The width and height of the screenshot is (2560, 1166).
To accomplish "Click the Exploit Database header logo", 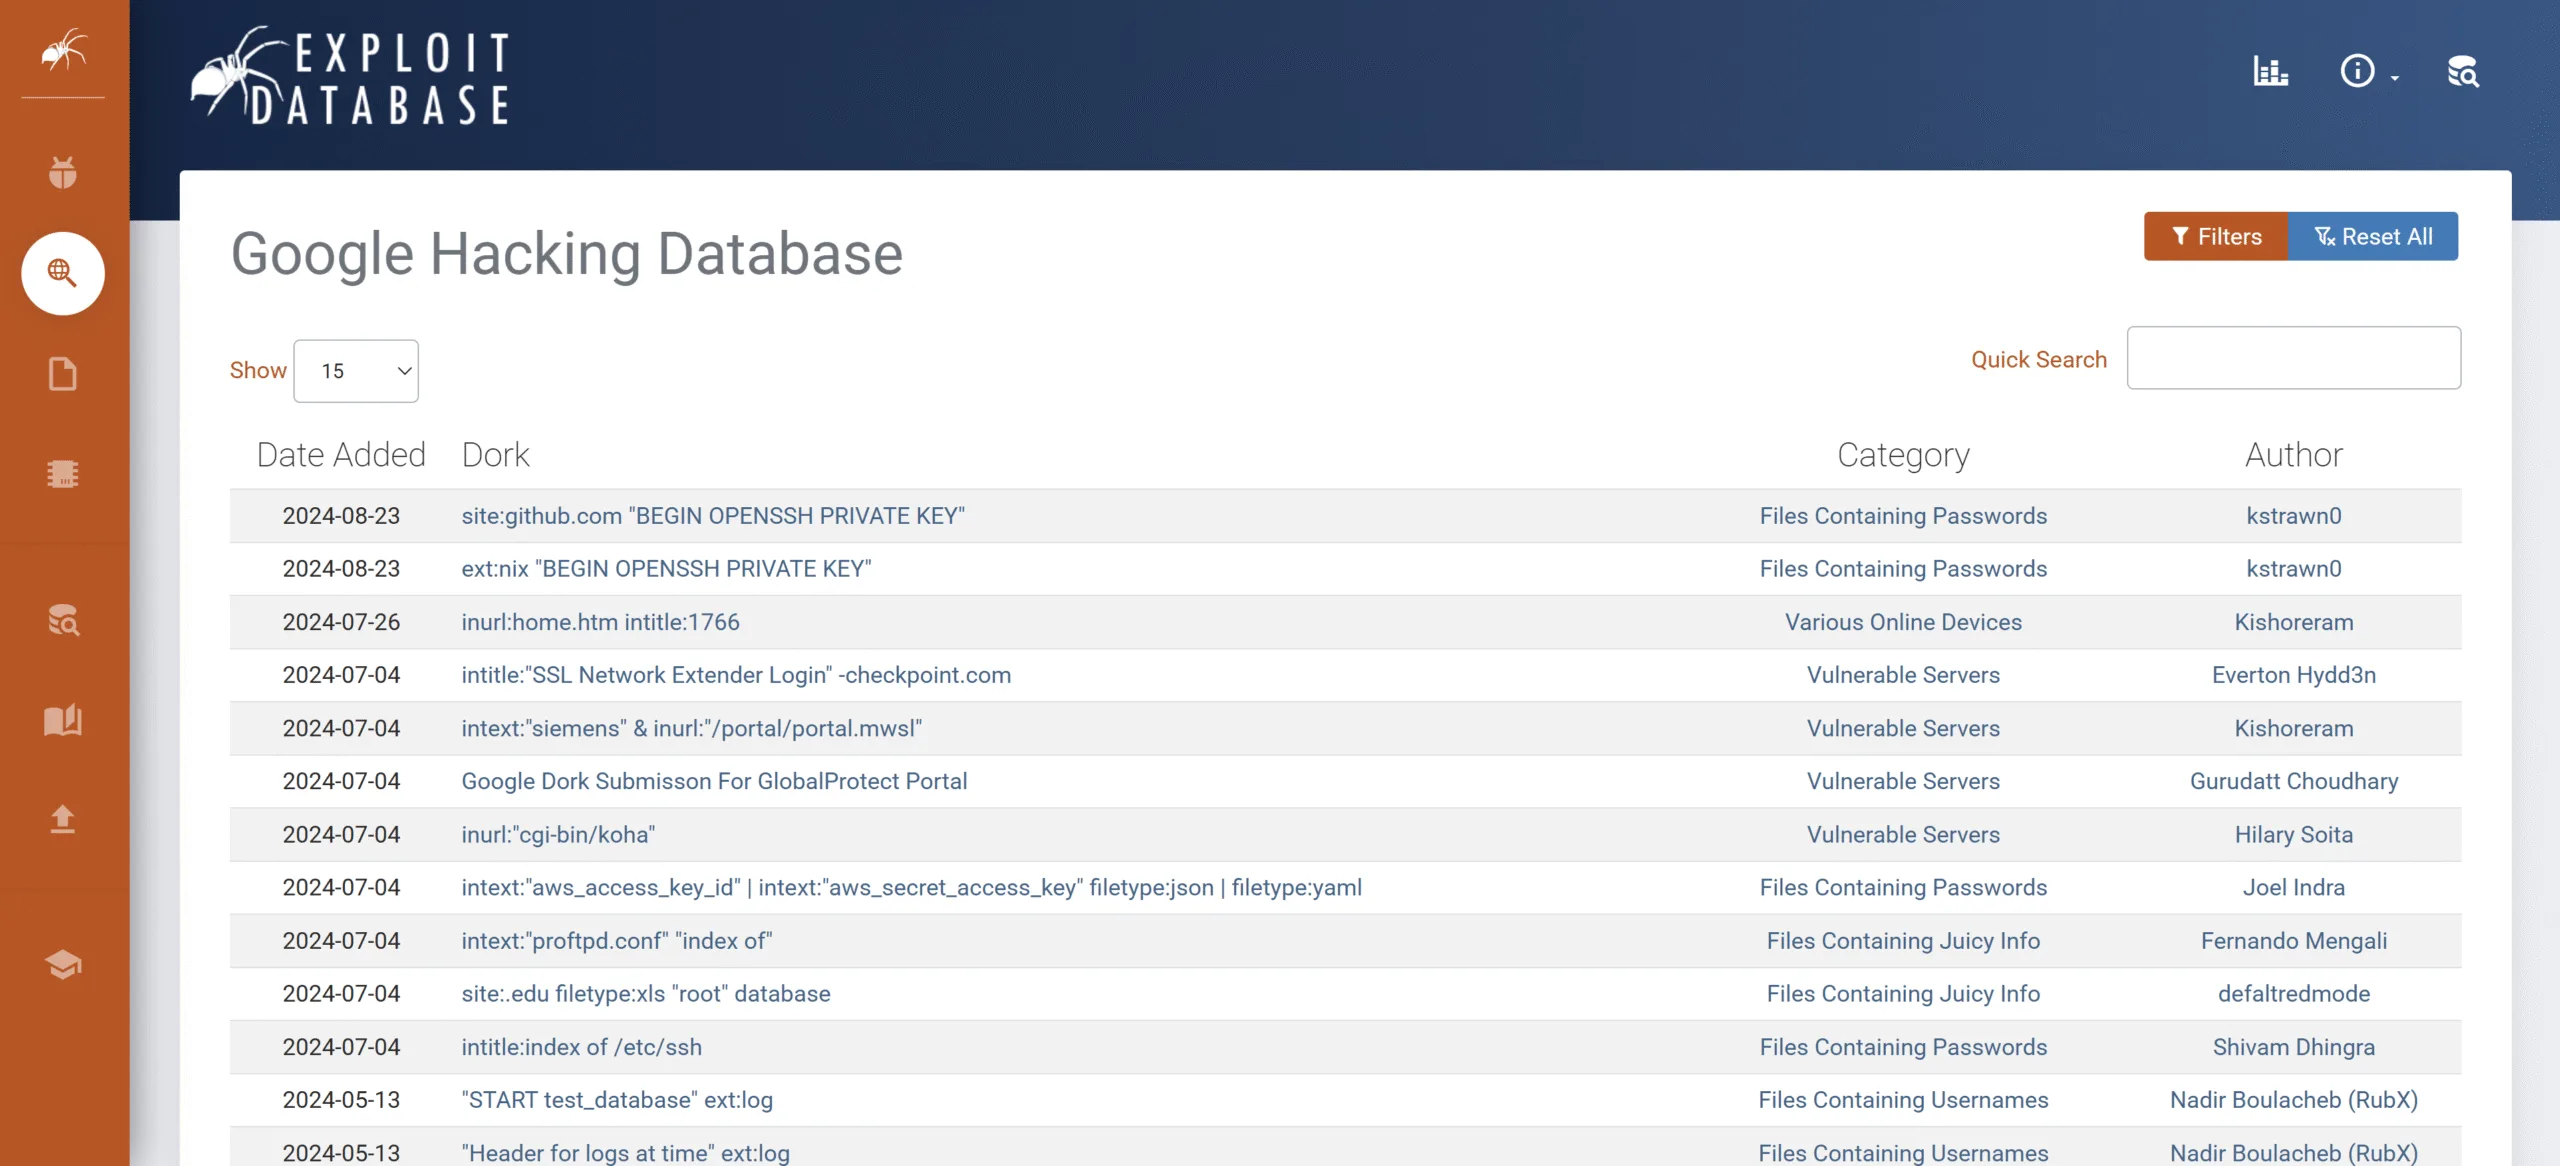I will point(352,78).
